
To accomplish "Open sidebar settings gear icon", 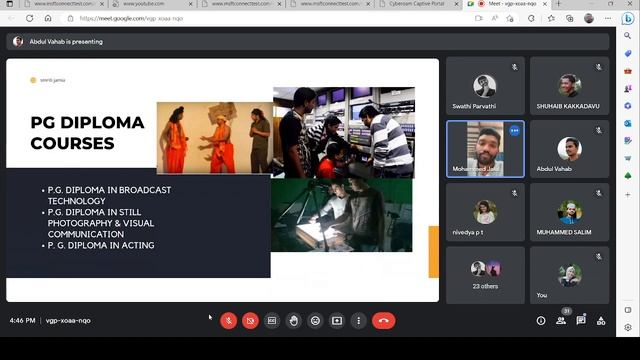I will pyautogui.click(x=628, y=327).
